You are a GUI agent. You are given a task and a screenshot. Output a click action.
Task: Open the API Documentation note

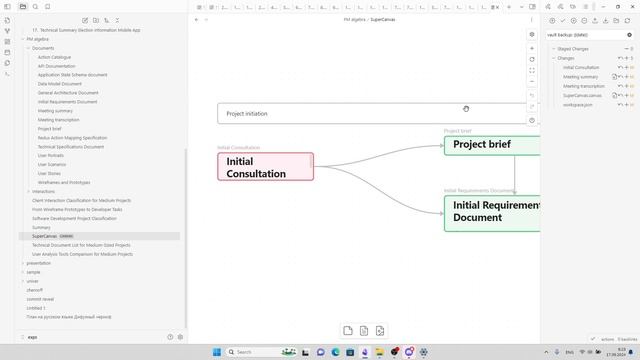[56, 66]
